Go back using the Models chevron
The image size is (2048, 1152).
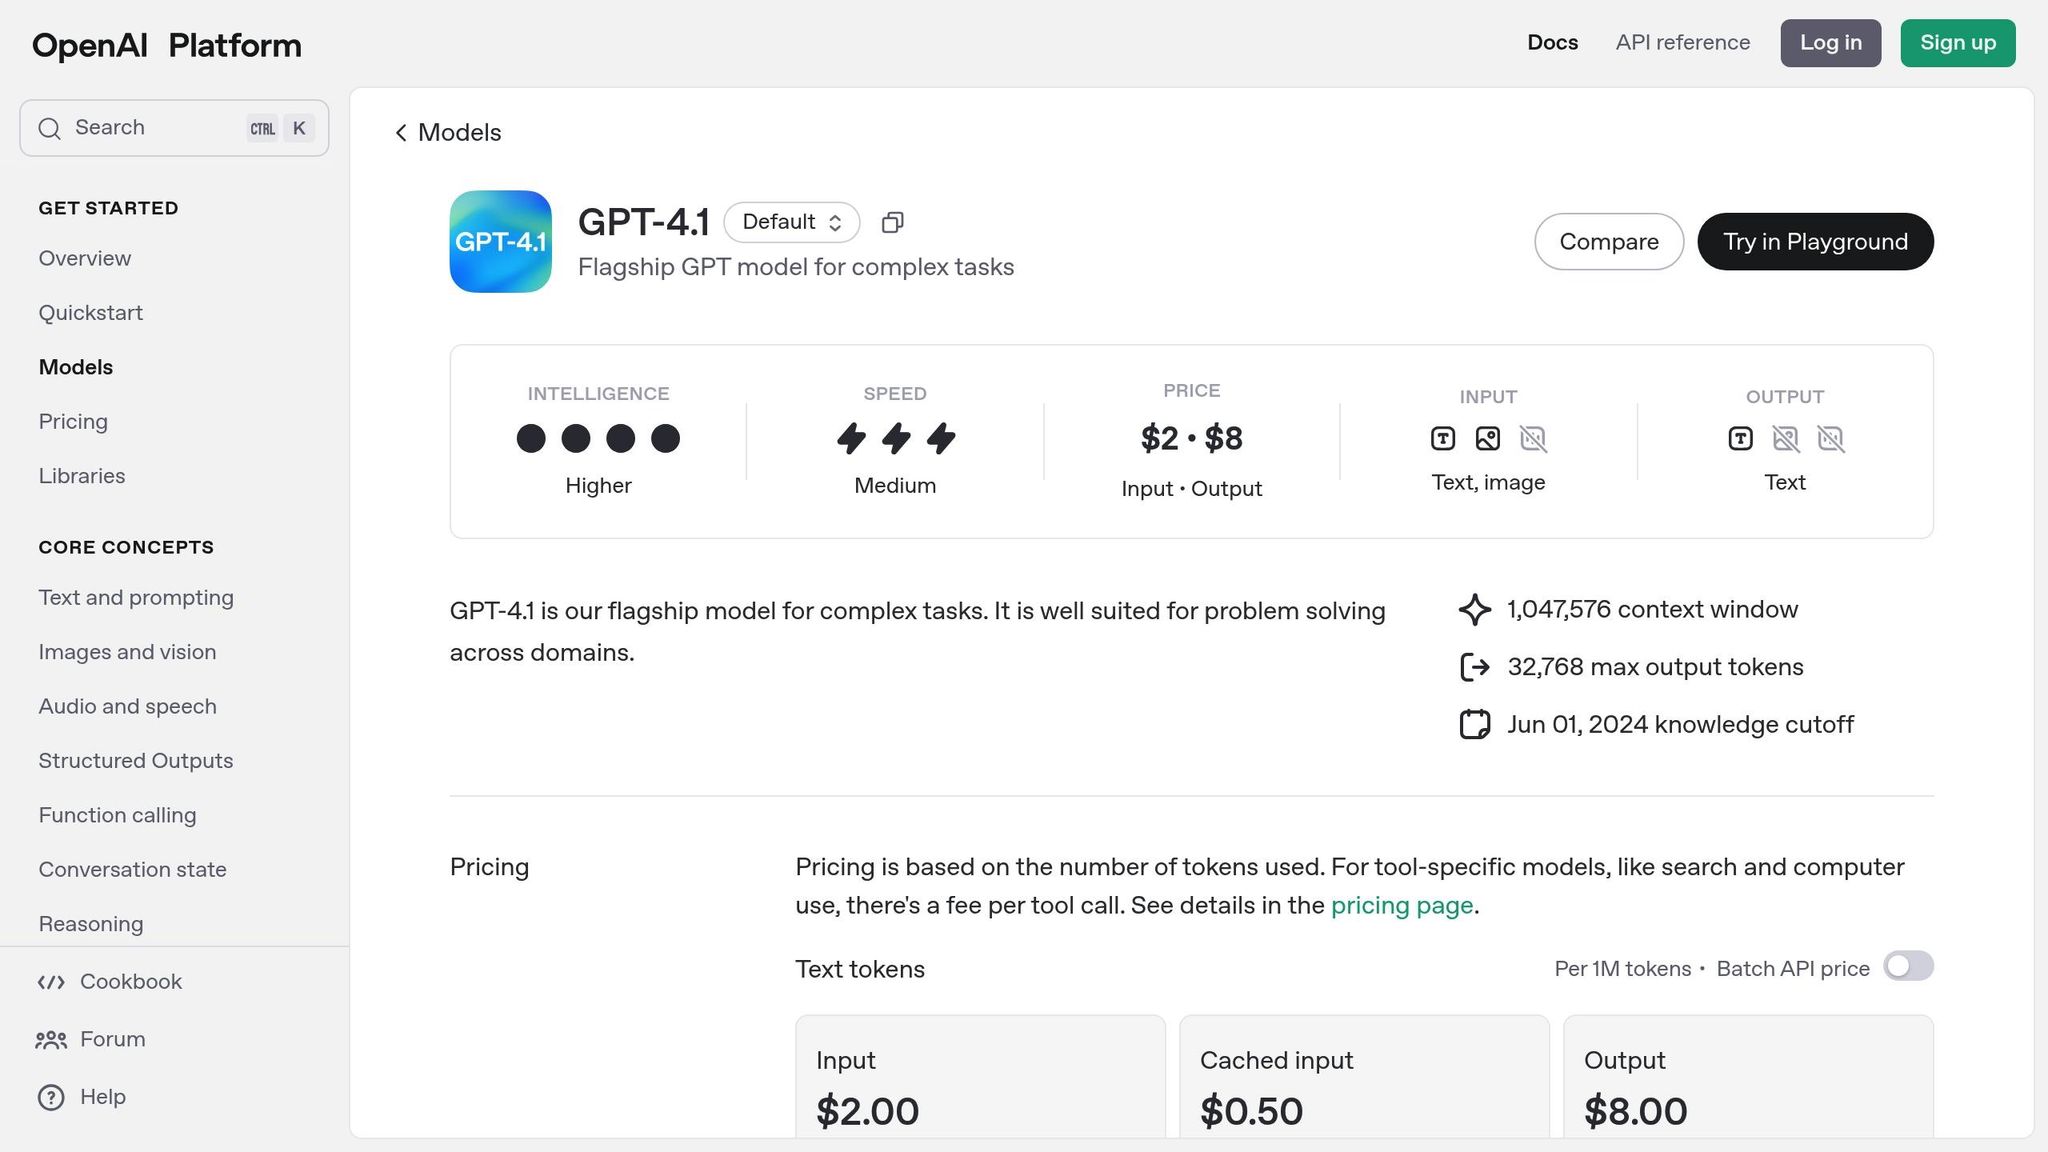pos(401,133)
